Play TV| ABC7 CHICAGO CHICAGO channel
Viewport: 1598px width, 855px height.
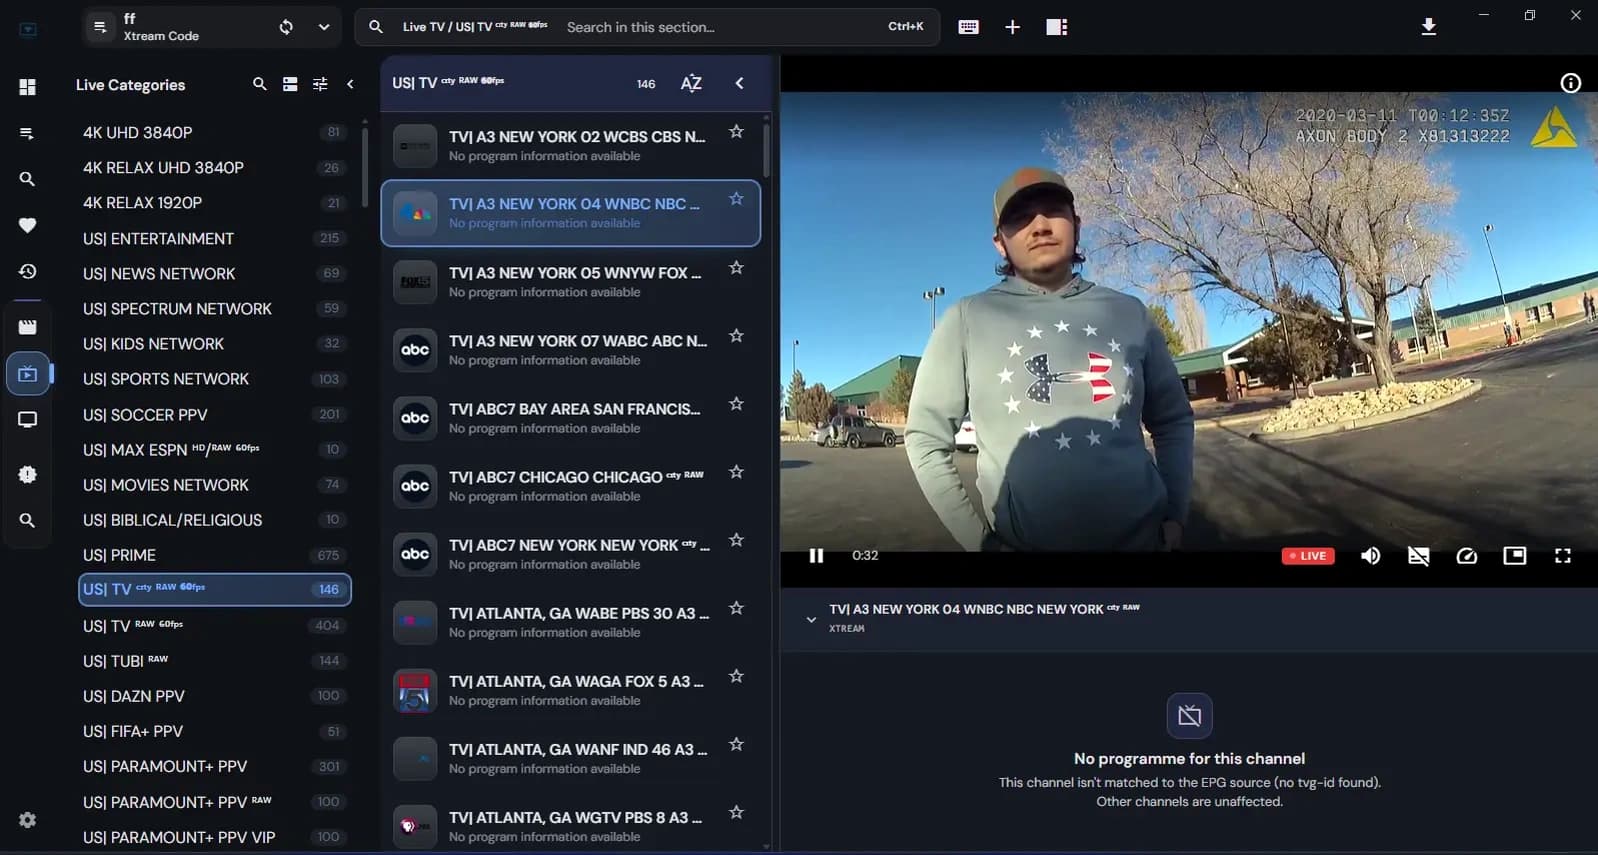[x=571, y=485]
